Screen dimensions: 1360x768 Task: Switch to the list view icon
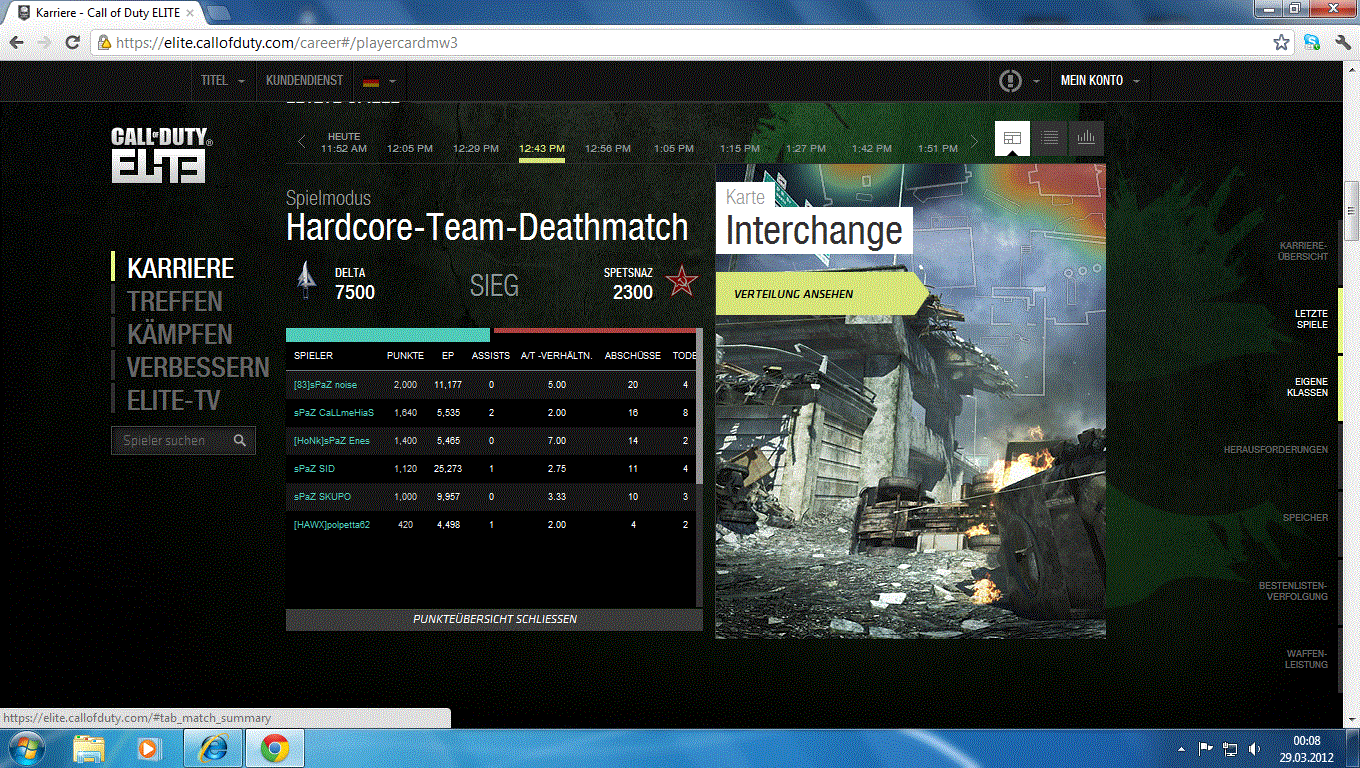[x=1049, y=139]
